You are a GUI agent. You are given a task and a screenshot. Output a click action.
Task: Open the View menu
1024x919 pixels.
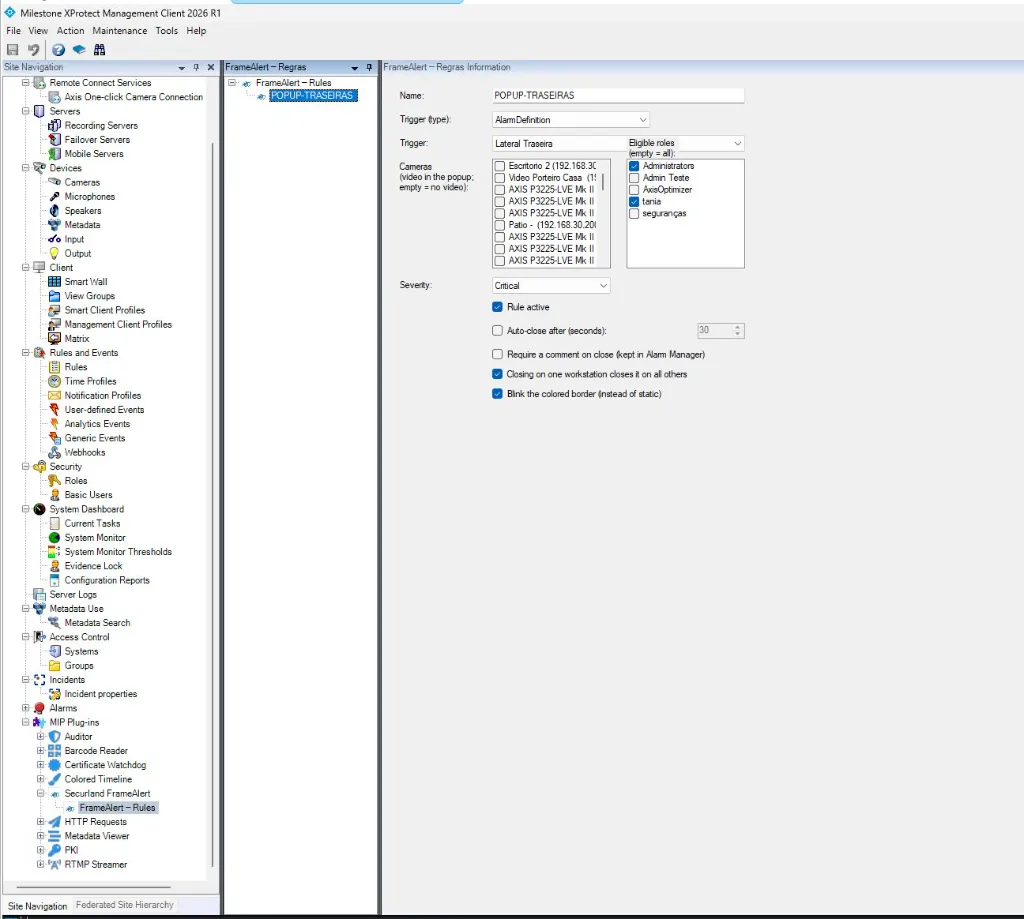pyautogui.click(x=38, y=31)
